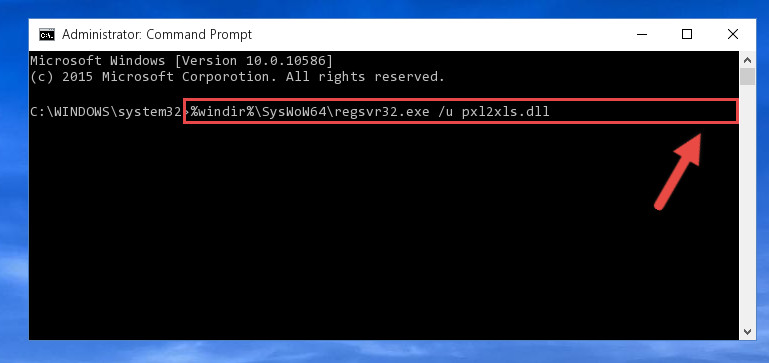Click the empty scrollbar track below thumb

[747, 206]
